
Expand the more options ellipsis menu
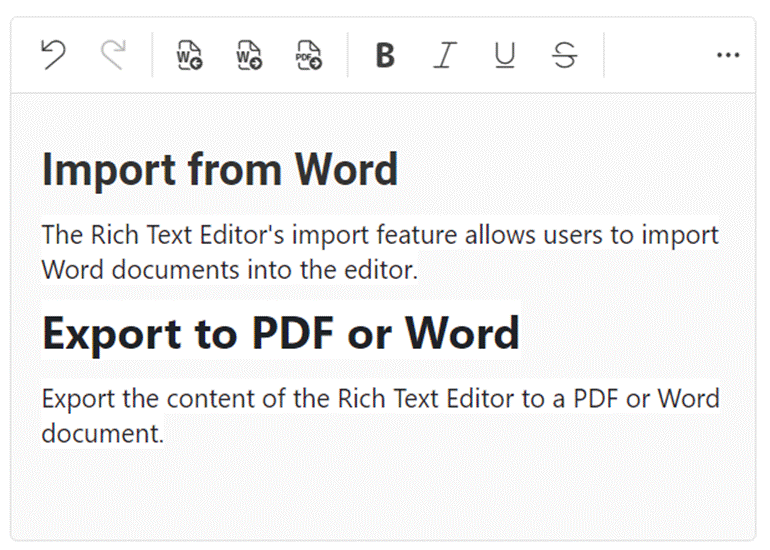[x=728, y=55]
